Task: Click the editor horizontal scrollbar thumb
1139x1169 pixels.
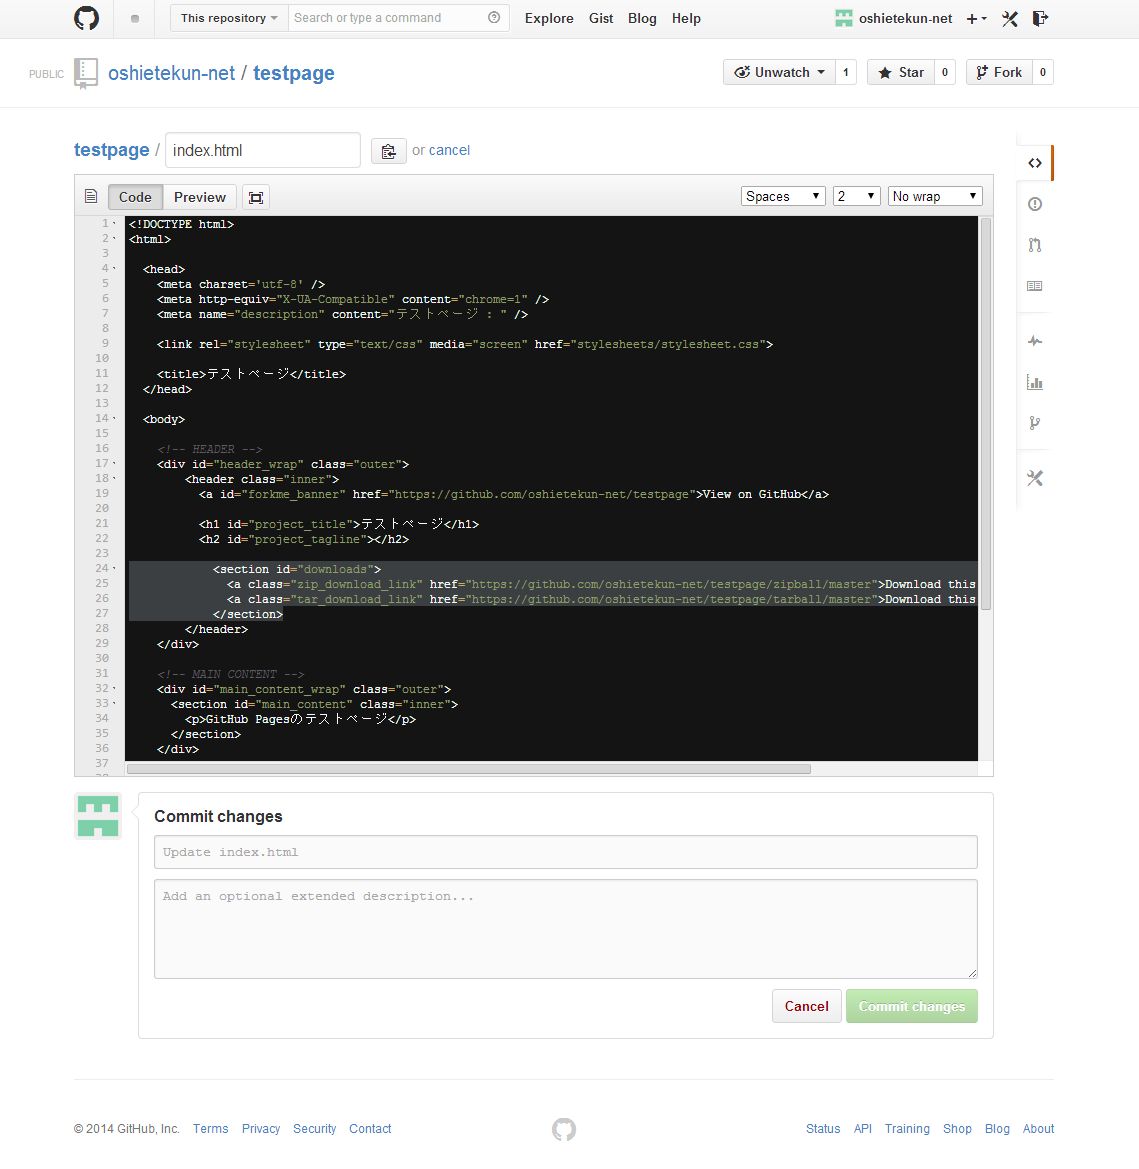Action: (x=469, y=769)
